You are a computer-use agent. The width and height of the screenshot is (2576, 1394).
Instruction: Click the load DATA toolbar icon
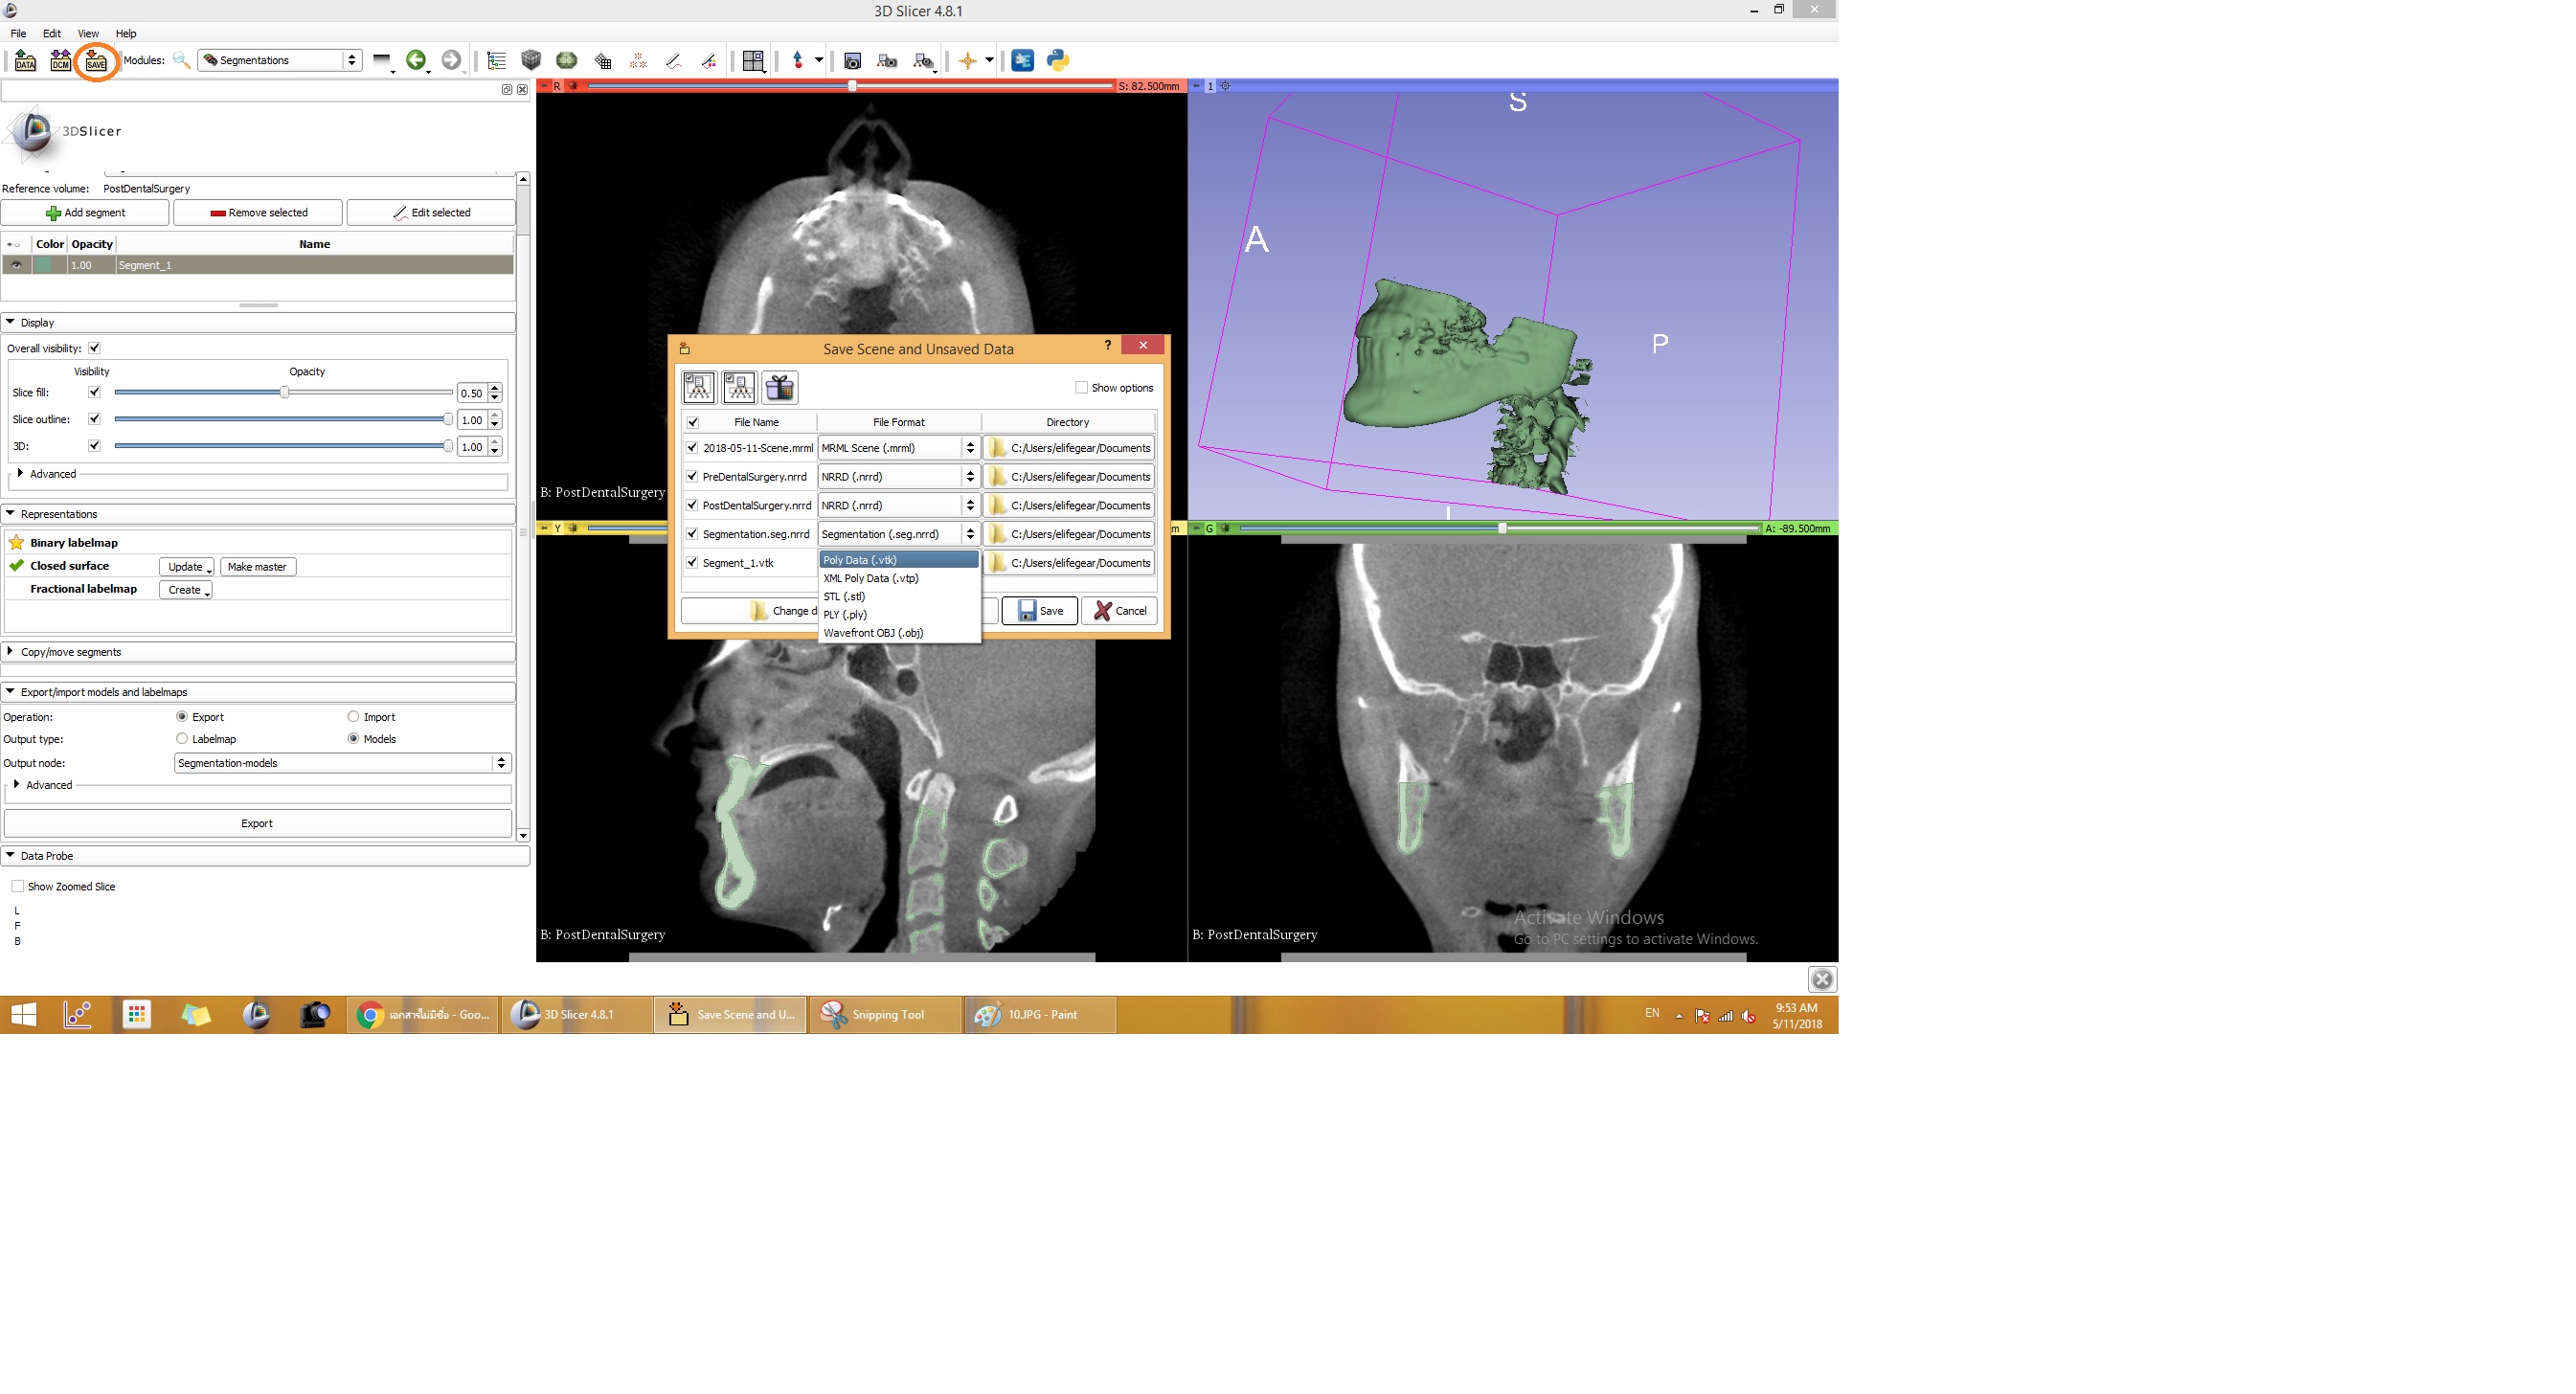pyautogui.click(x=25, y=60)
